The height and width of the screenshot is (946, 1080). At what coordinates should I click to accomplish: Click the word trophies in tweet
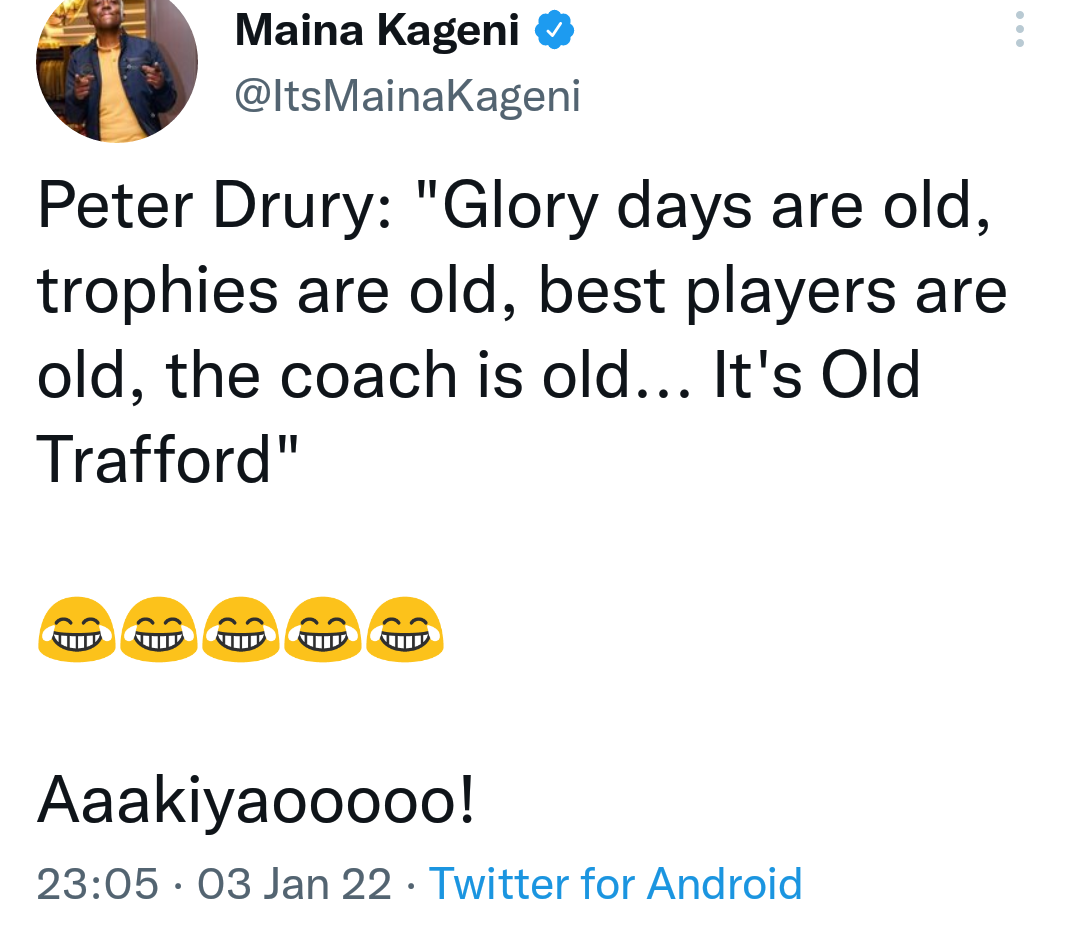[158, 292]
